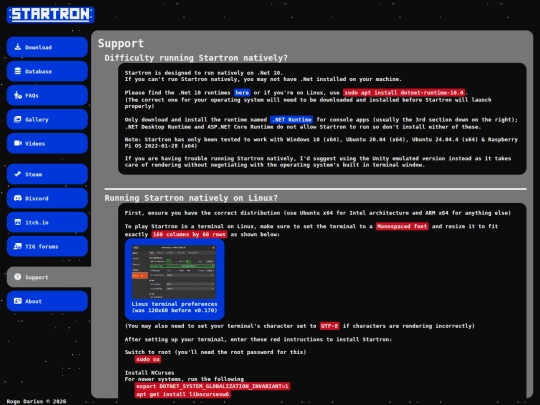Visit the Steam page
The height and width of the screenshot is (405, 540).
tap(47, 174)
